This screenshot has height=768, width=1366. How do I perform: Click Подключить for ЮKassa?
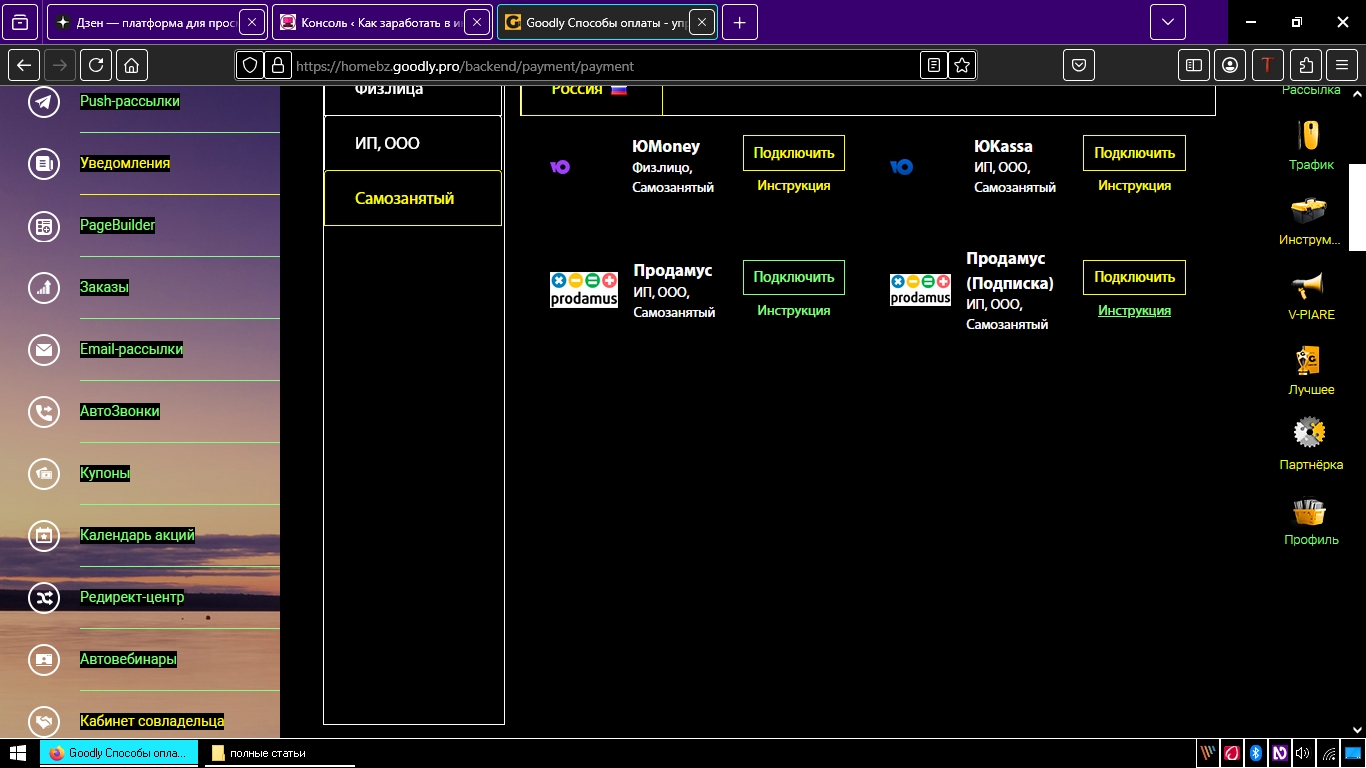tap(1134, 153)
